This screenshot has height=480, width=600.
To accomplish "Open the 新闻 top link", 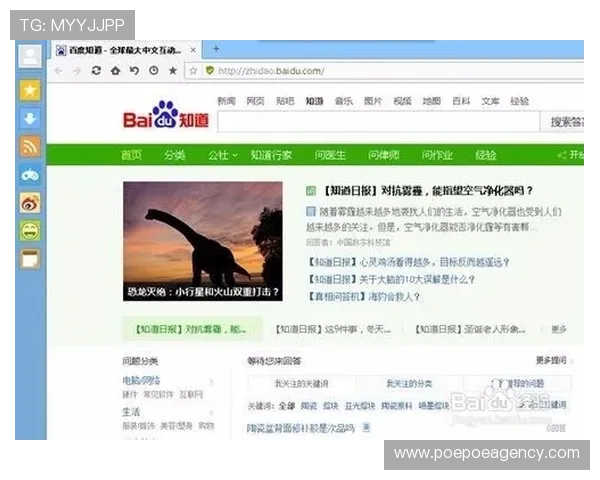I will pyautogui.click(x=227, y=101).
